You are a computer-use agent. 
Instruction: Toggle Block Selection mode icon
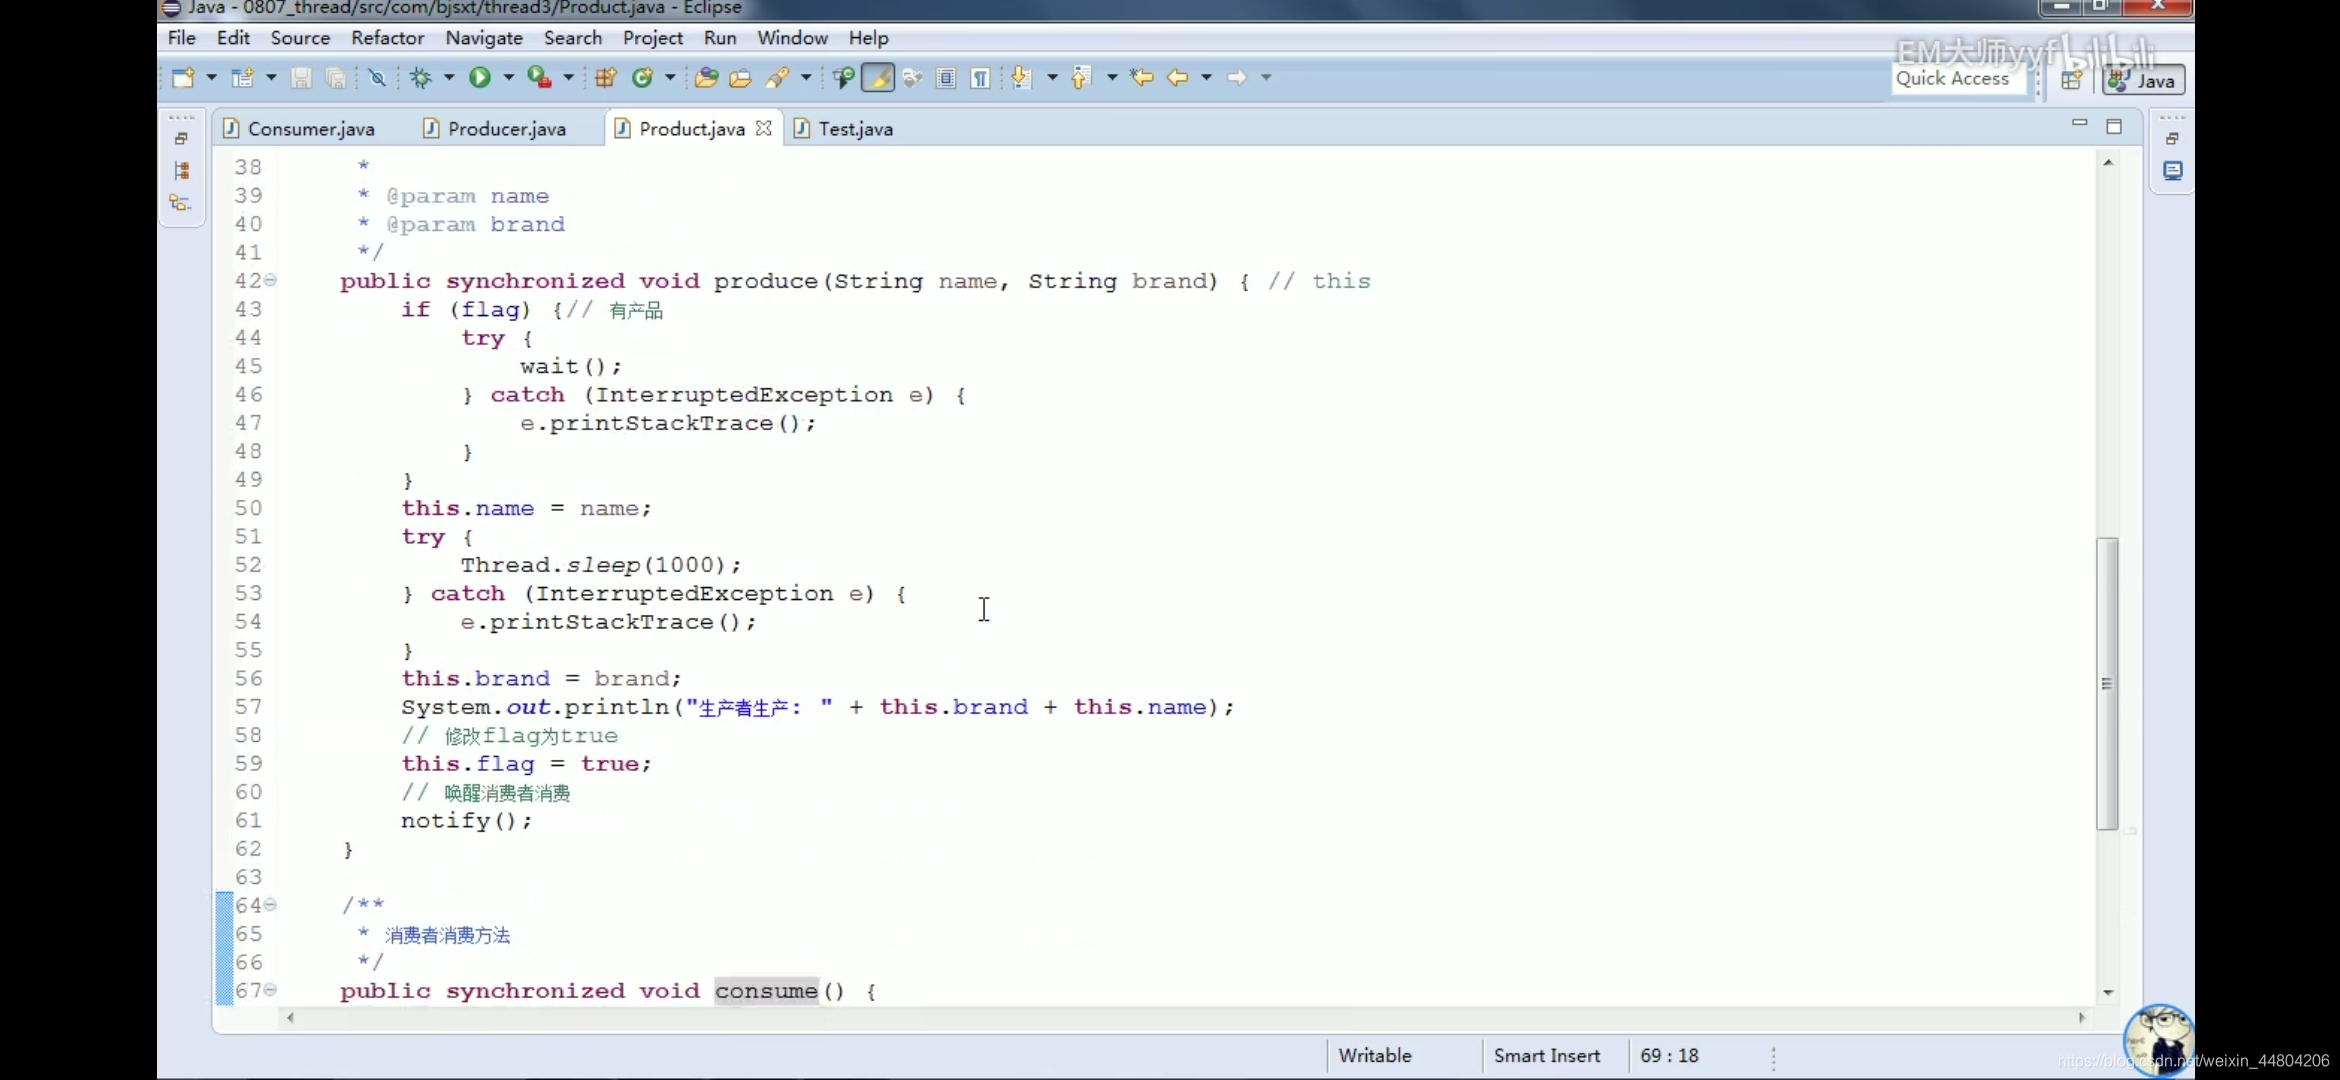tap(946, 77)
